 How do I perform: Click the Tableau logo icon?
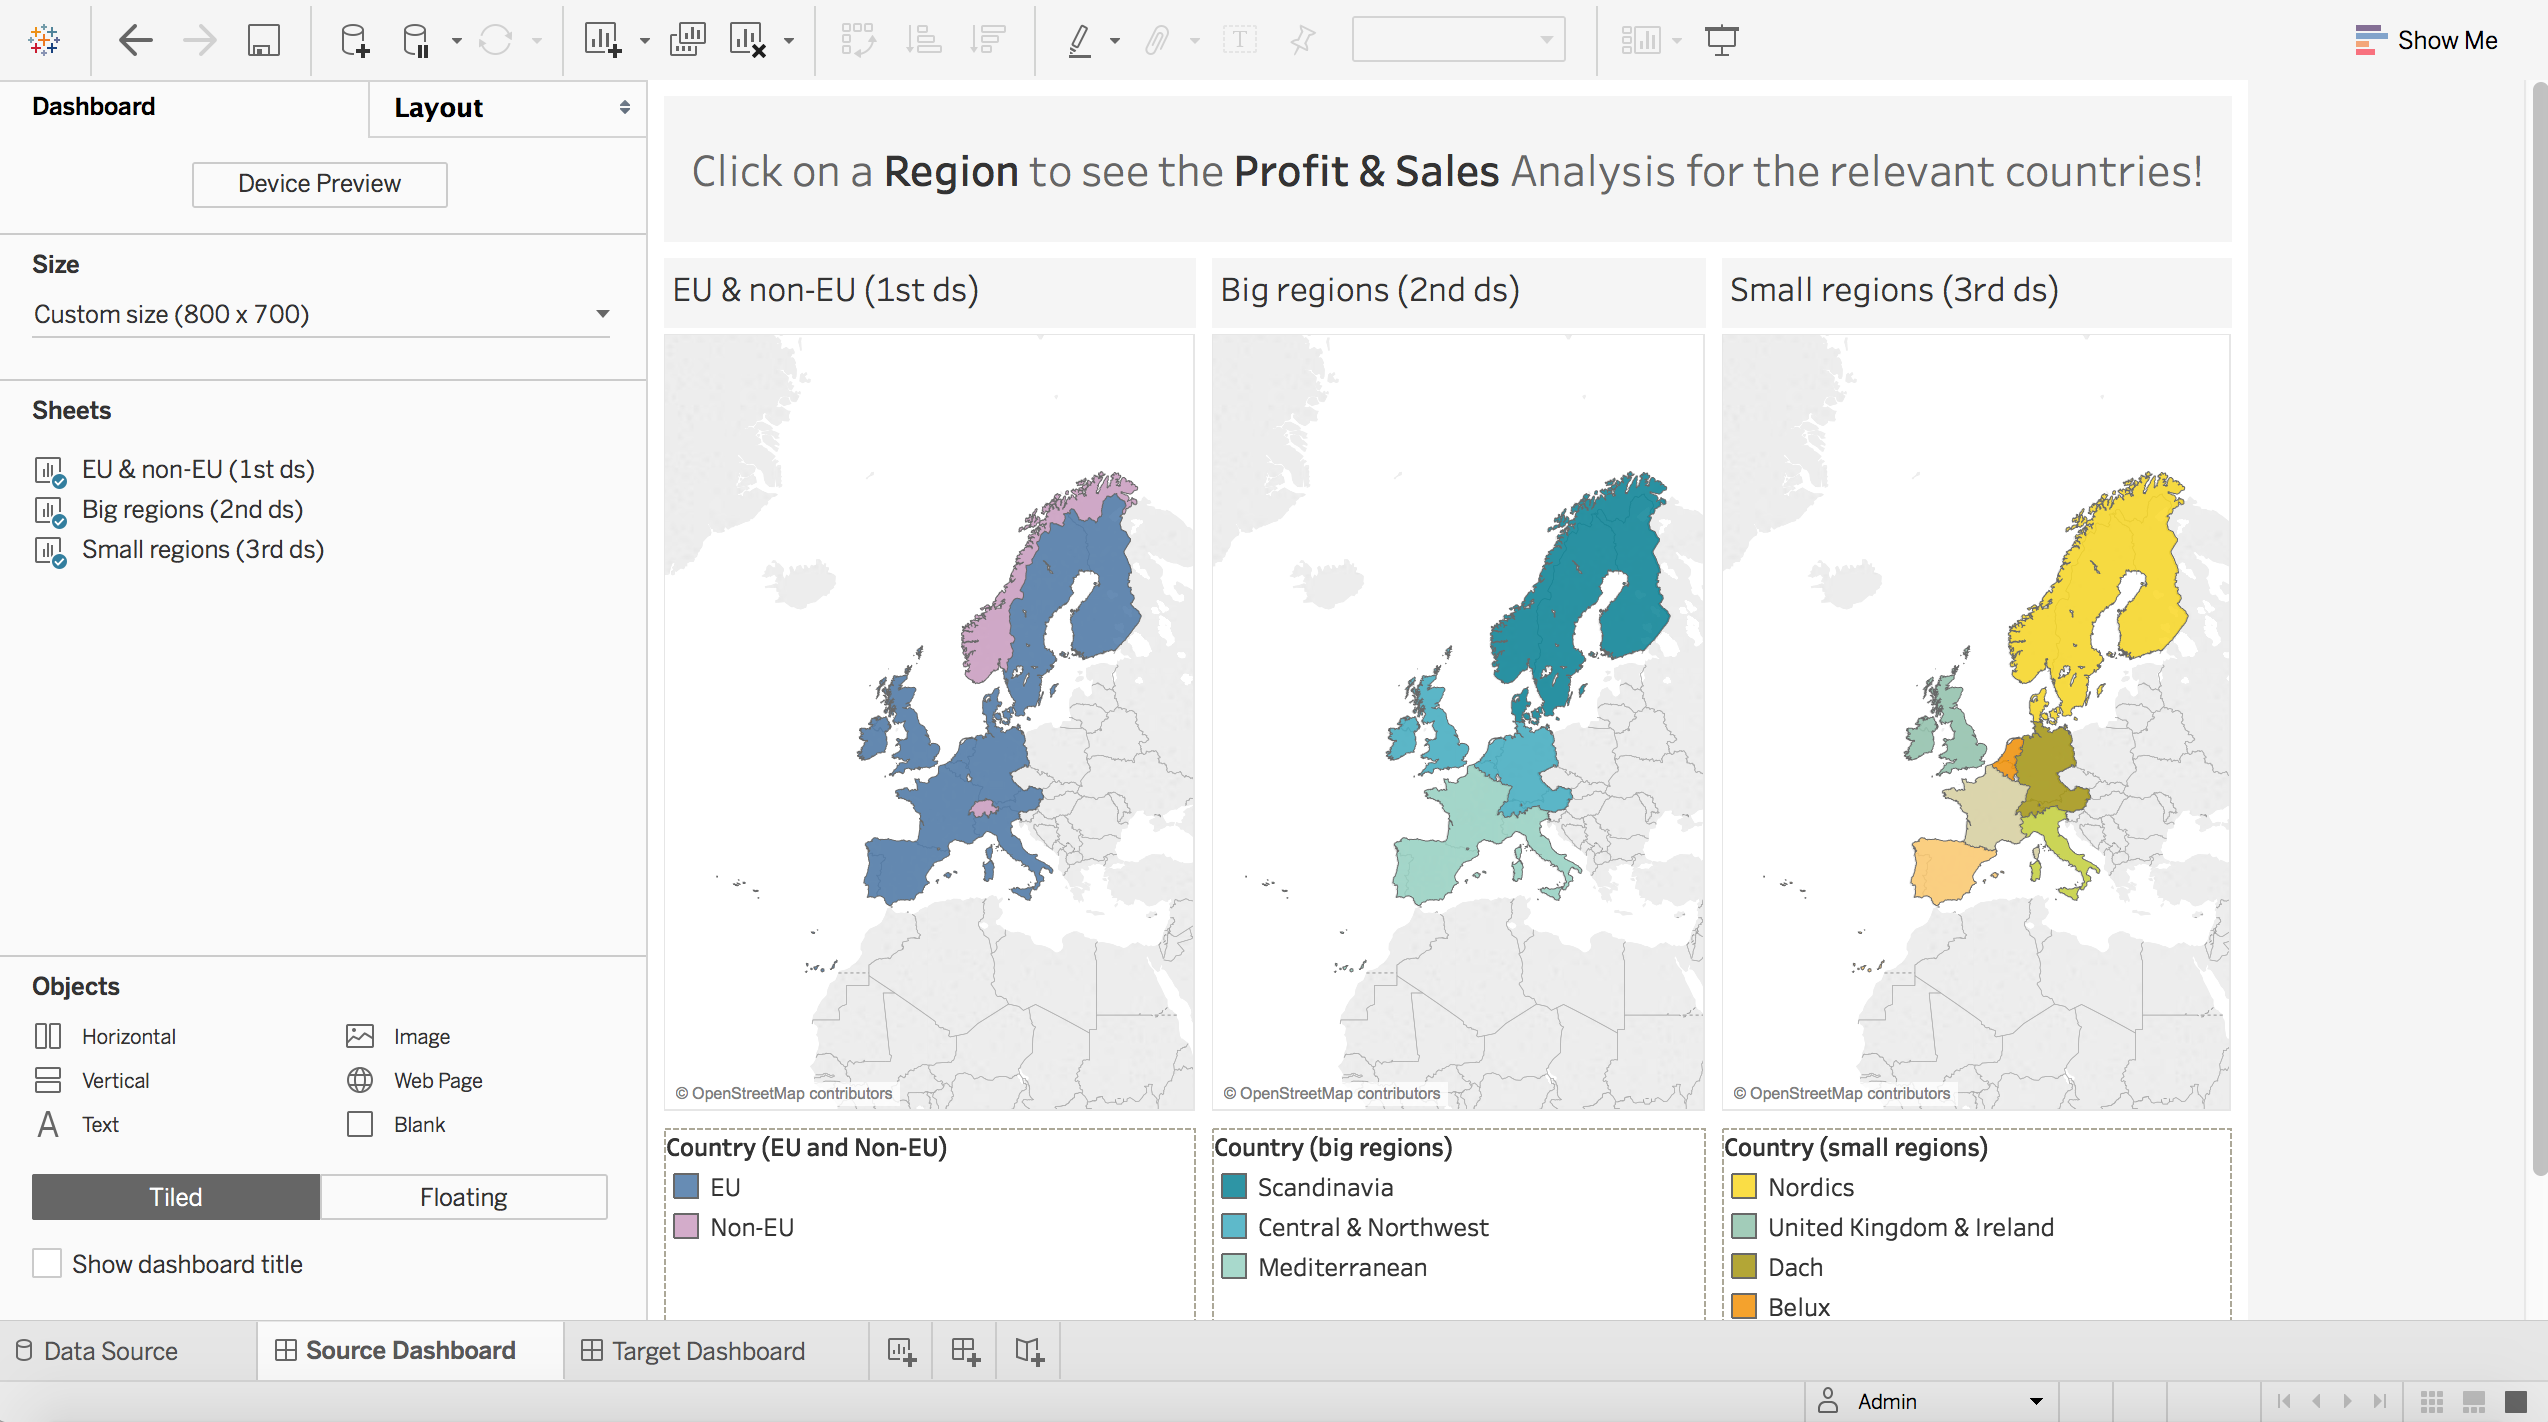44,40
